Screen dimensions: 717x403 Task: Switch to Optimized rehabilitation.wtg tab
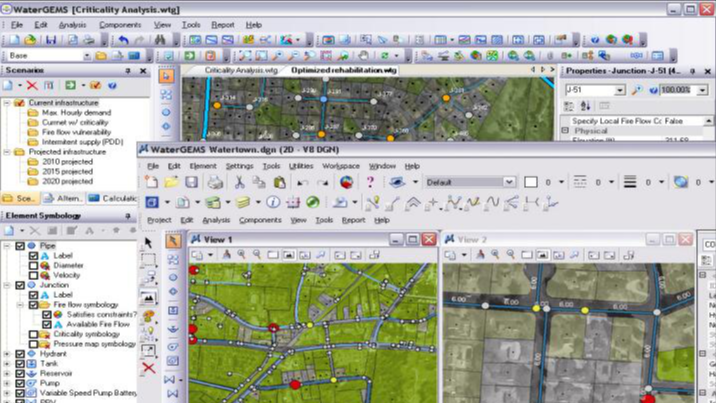click(343, 70)
